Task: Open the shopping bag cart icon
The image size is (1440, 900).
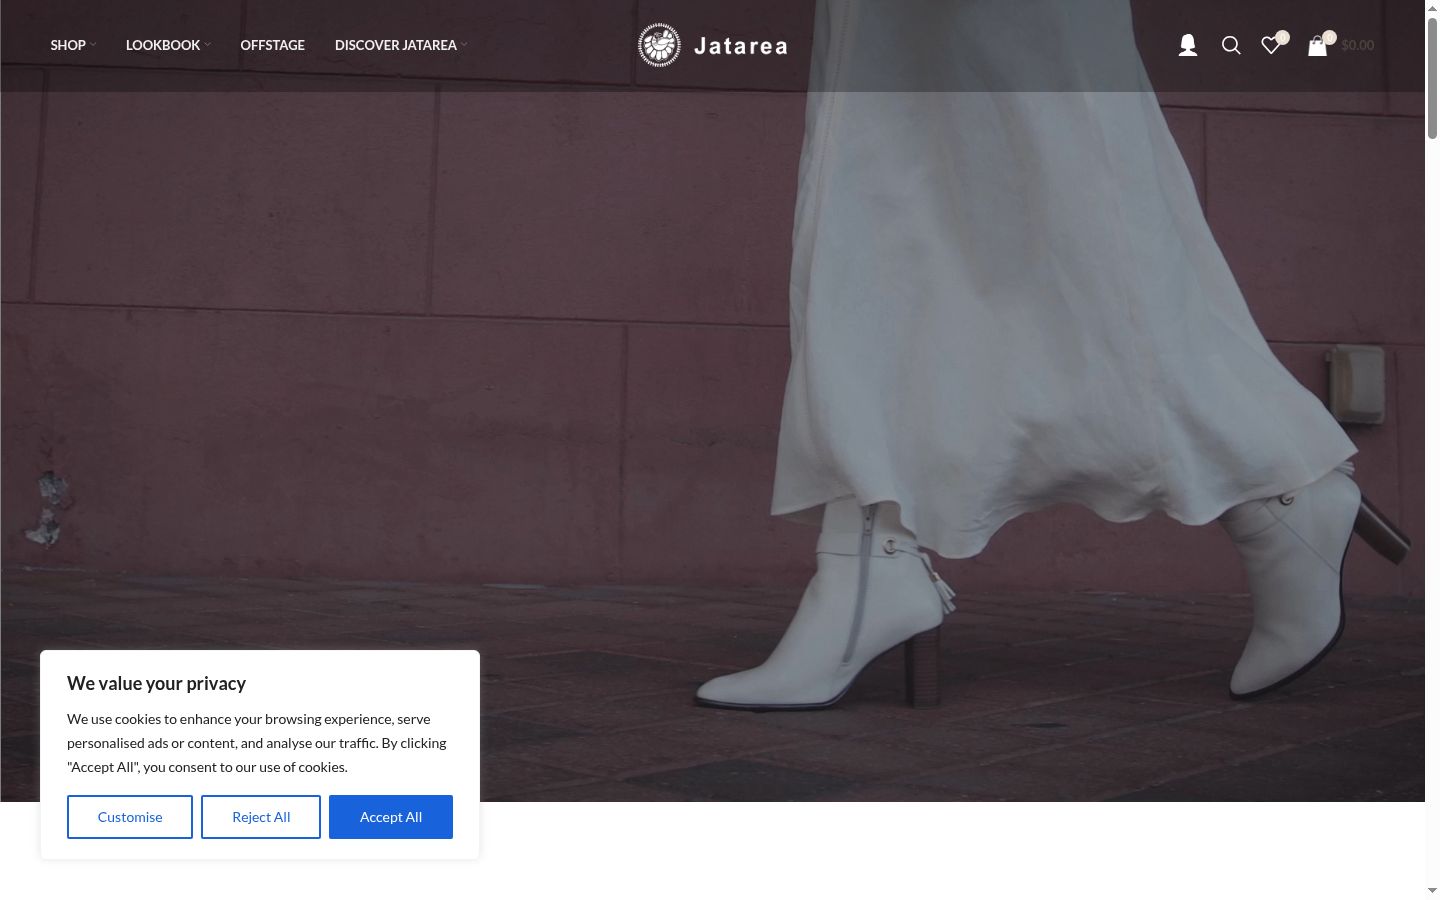Action: (1318, 45)
